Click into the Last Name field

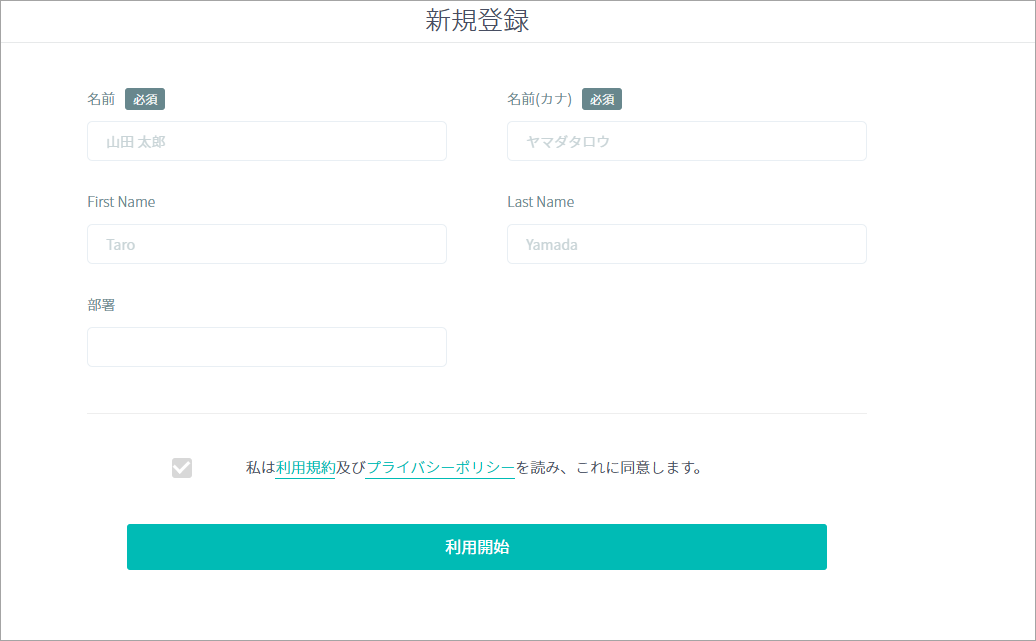(x=686, y=244)
